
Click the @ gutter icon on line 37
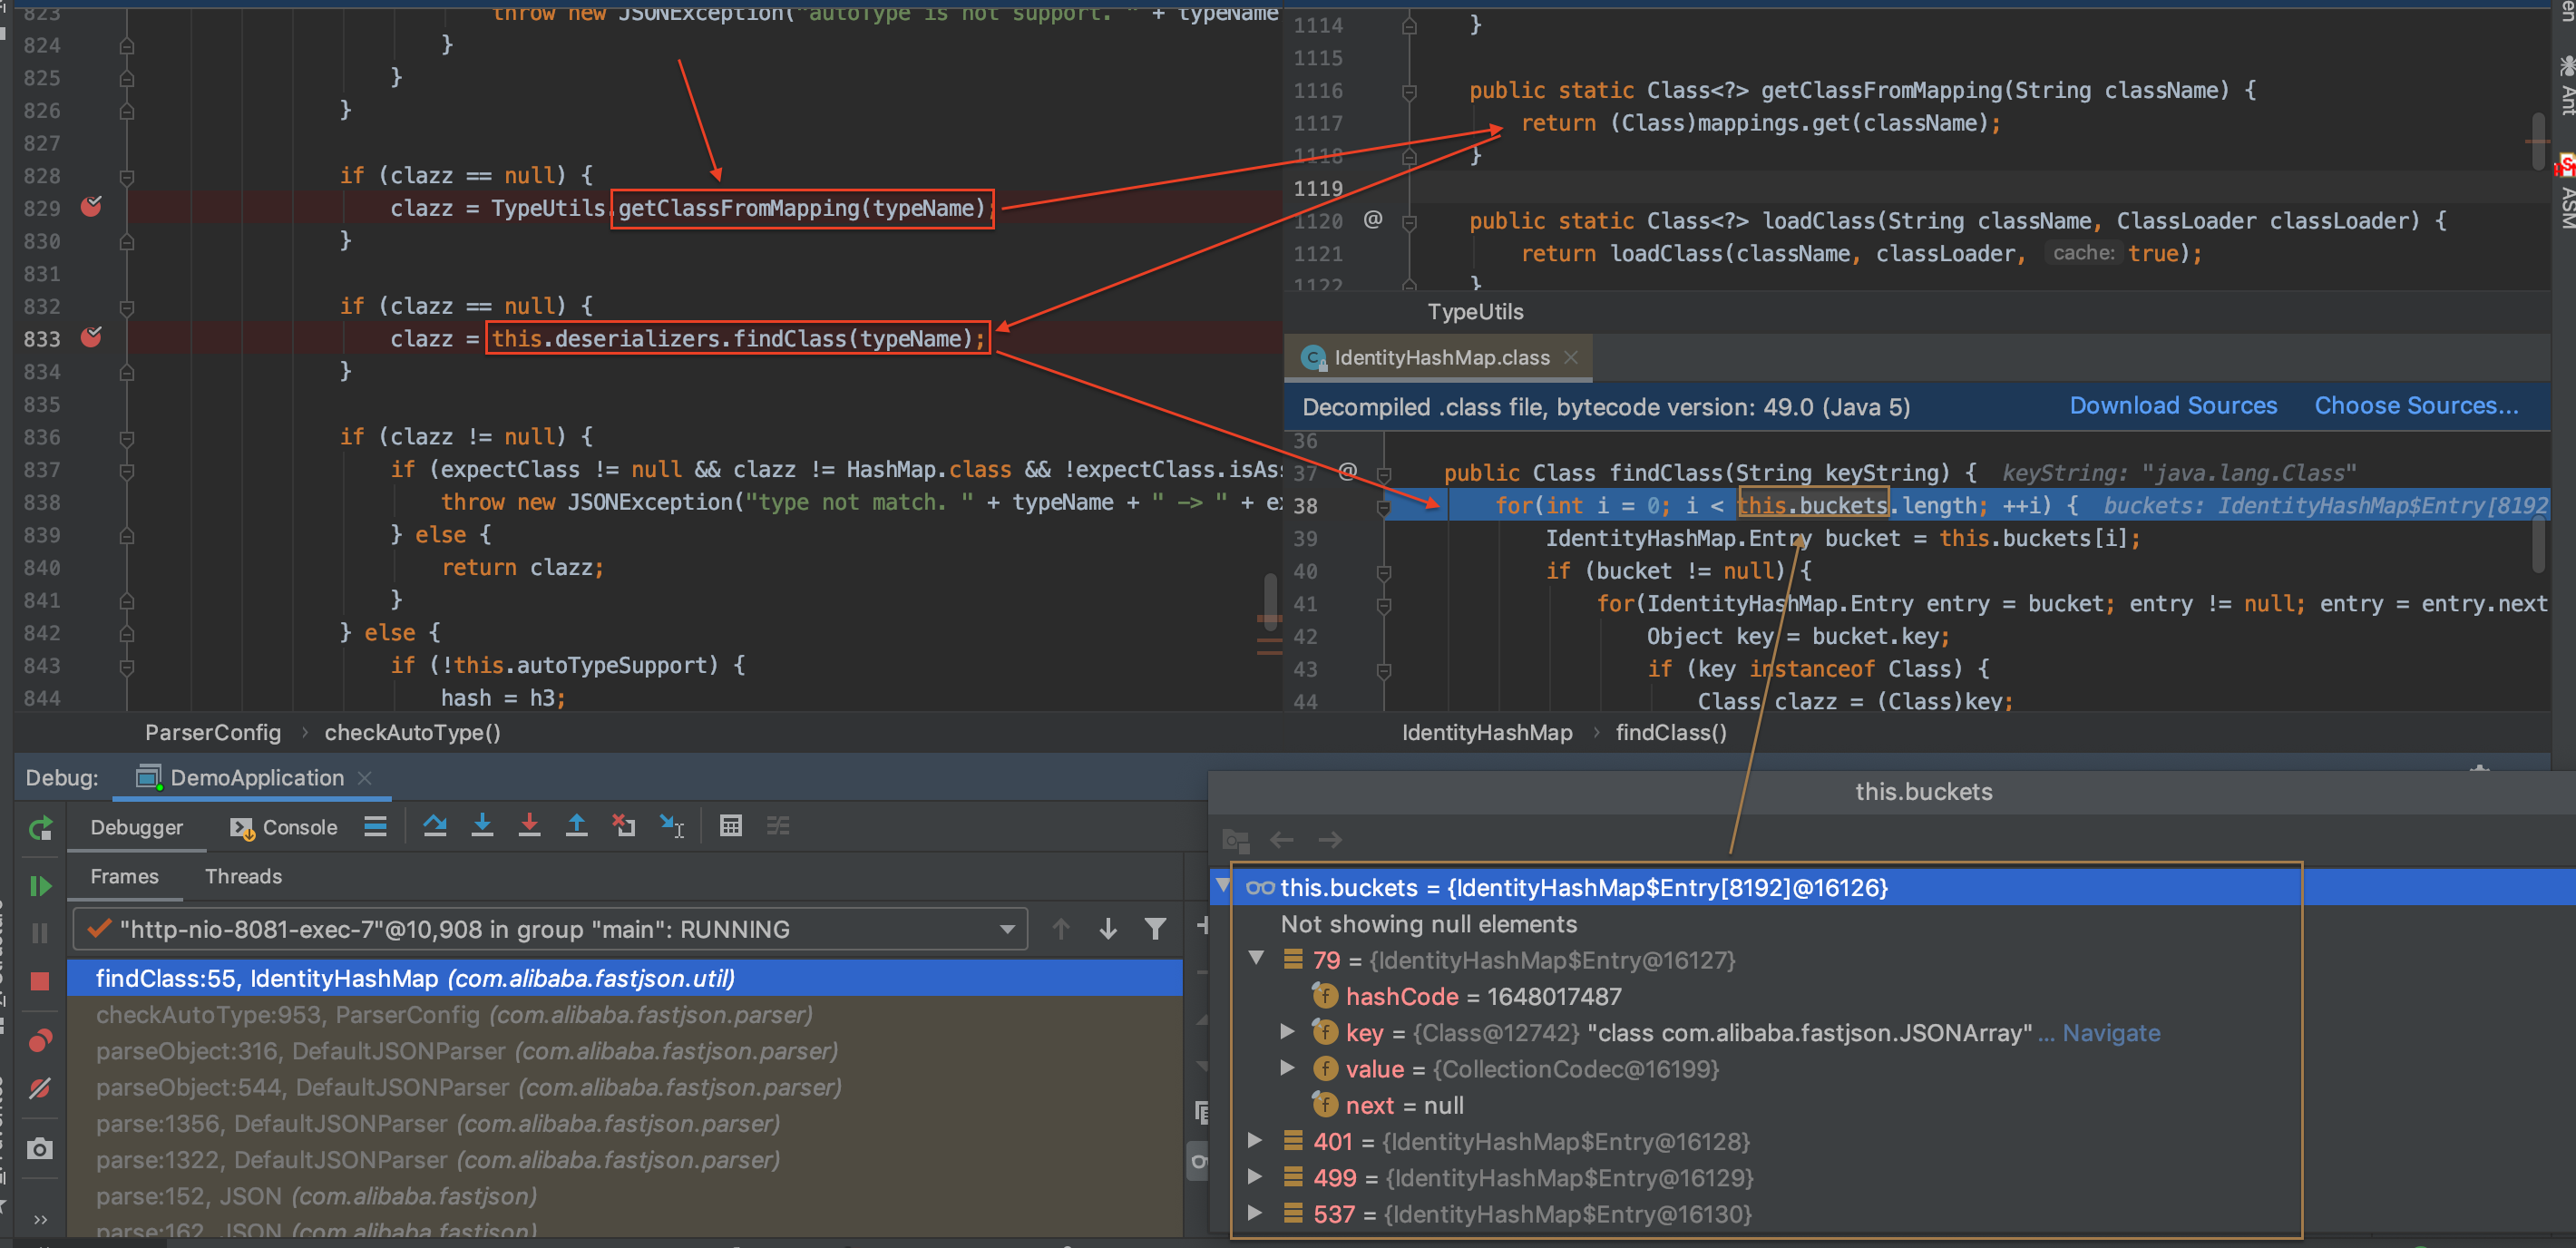click(x=1347, y=471)
